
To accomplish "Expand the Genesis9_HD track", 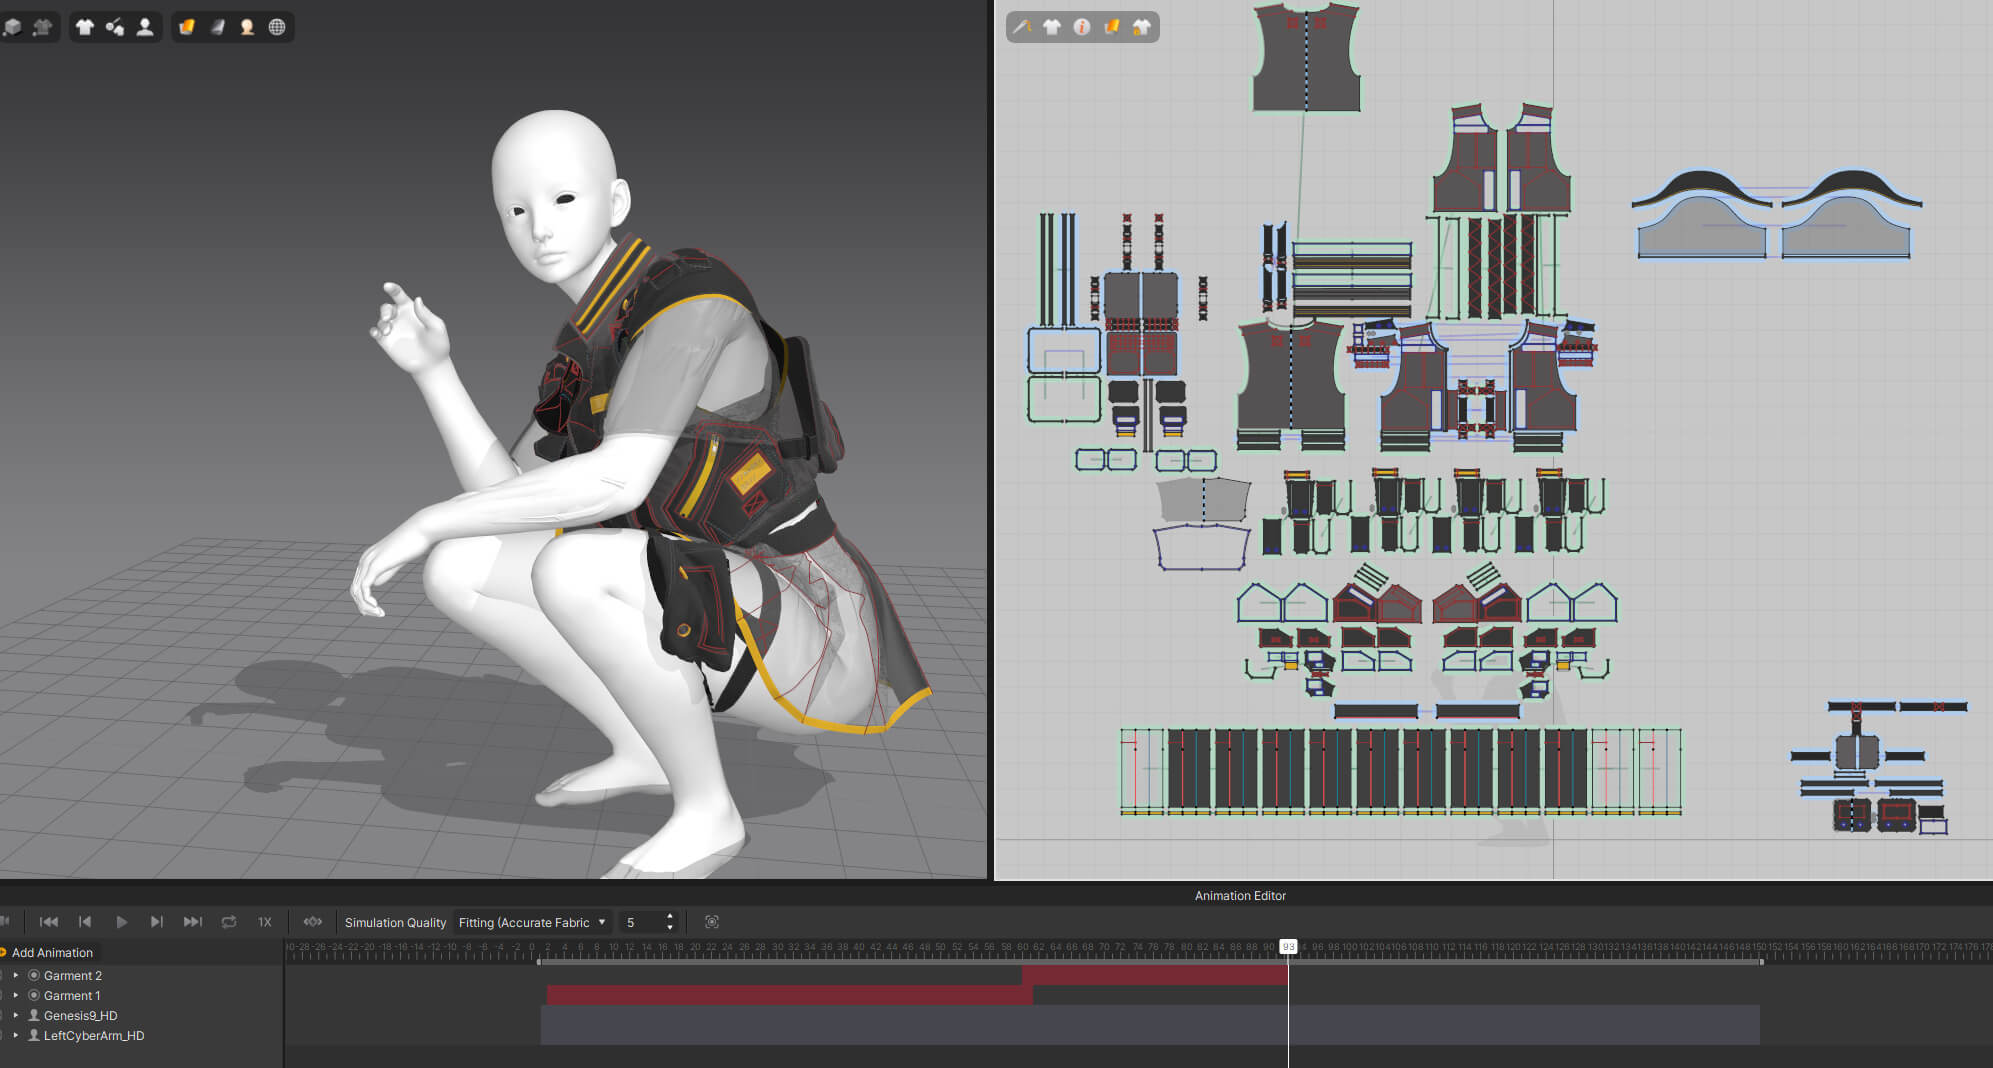I will click(16, 1015).
